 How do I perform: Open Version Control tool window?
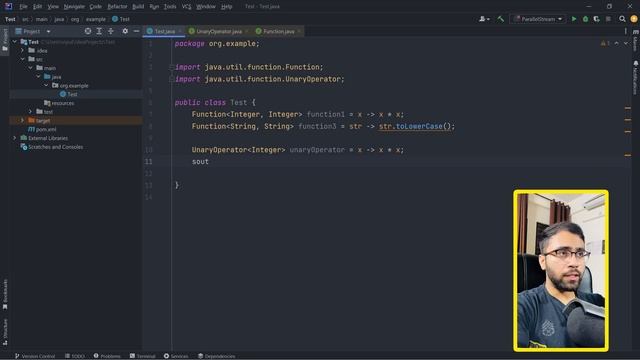pos(35,356)
